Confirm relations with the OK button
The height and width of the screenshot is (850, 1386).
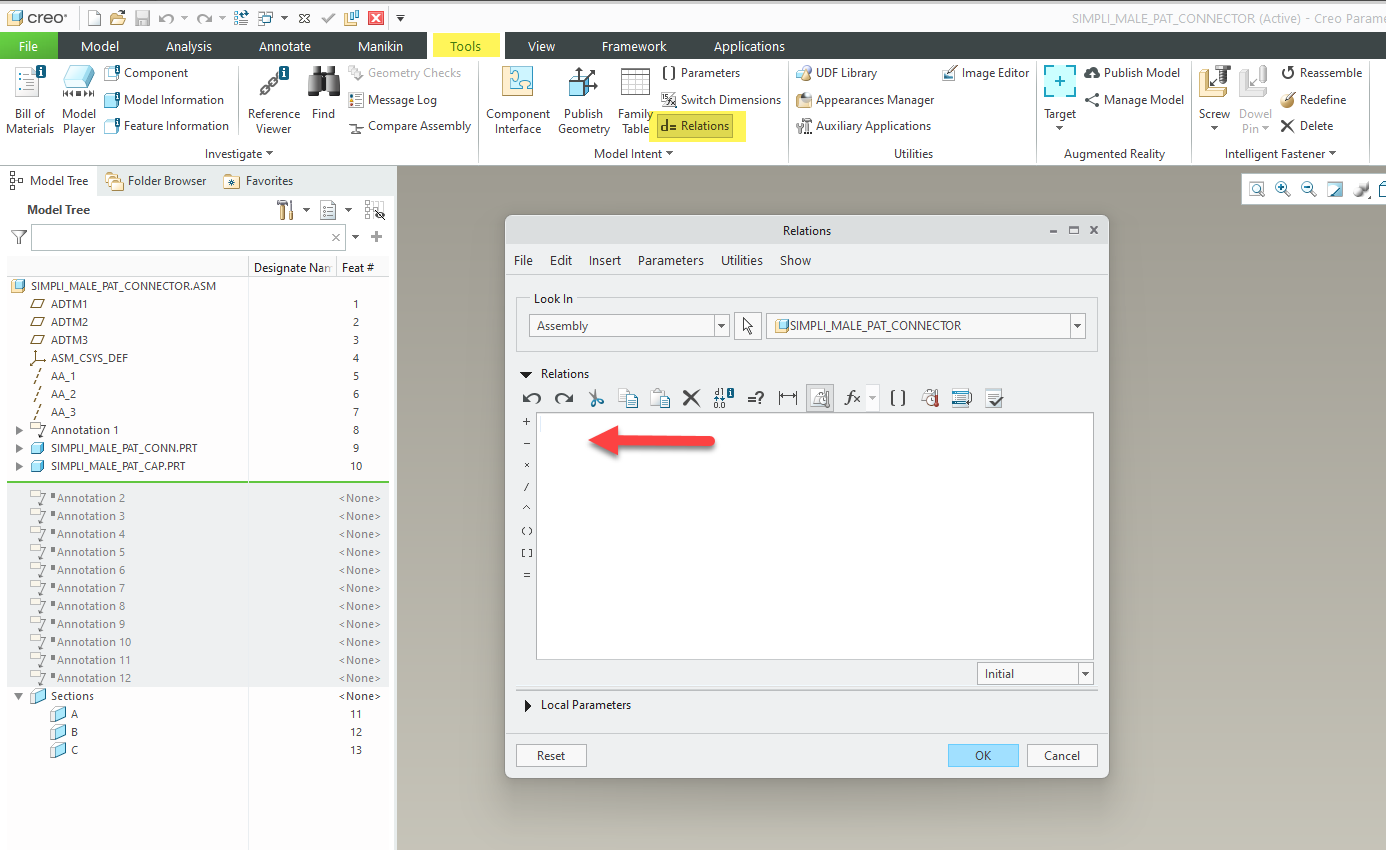(x=983, y=755)
